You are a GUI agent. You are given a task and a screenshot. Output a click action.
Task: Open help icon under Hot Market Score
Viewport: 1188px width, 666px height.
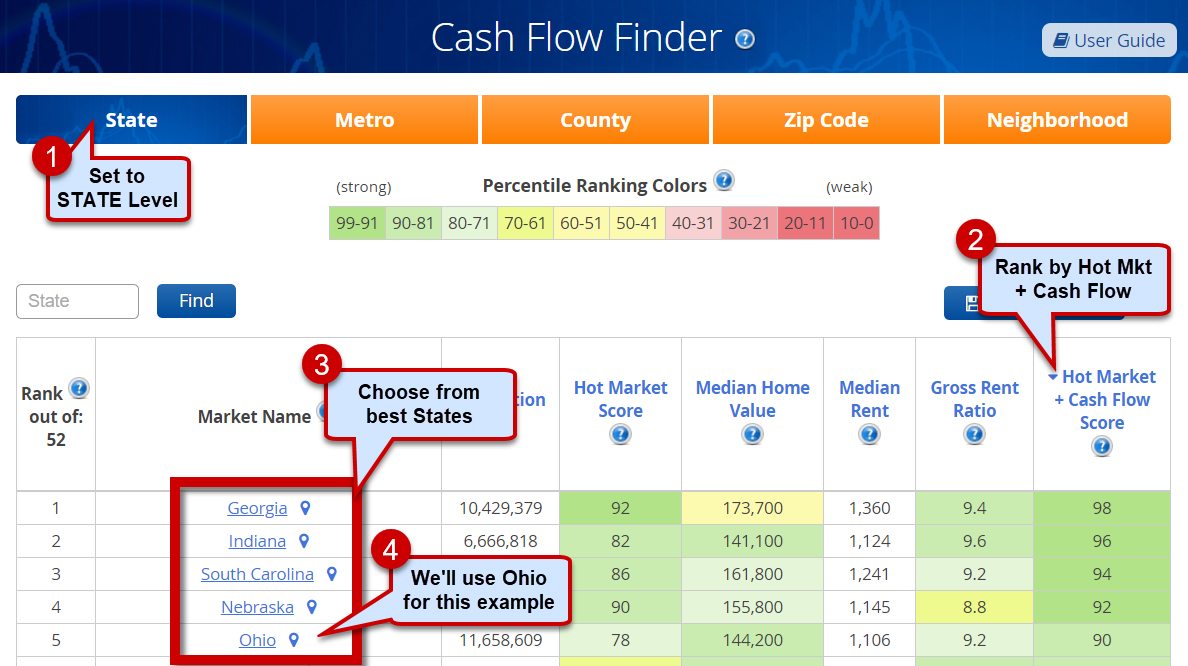click(621, 435)
